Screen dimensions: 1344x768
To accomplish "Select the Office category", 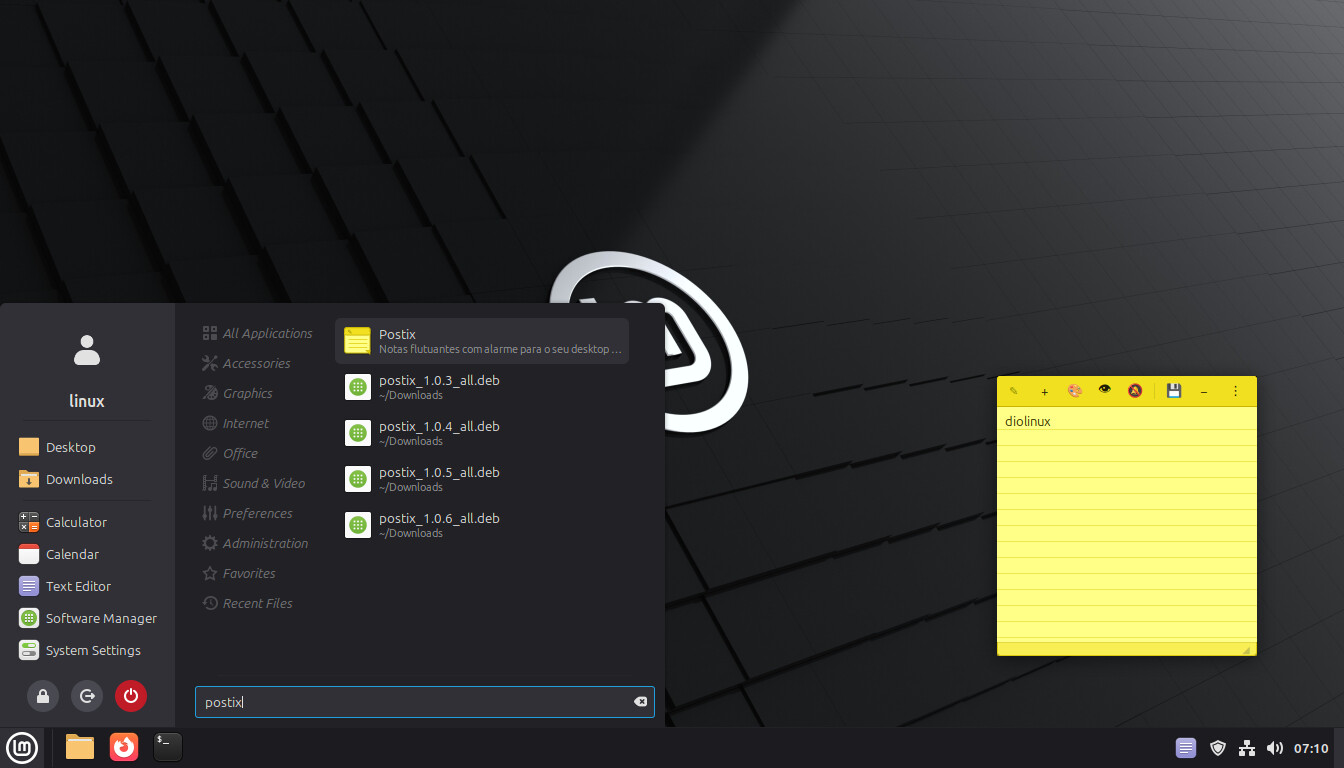I will coord(230,453).
